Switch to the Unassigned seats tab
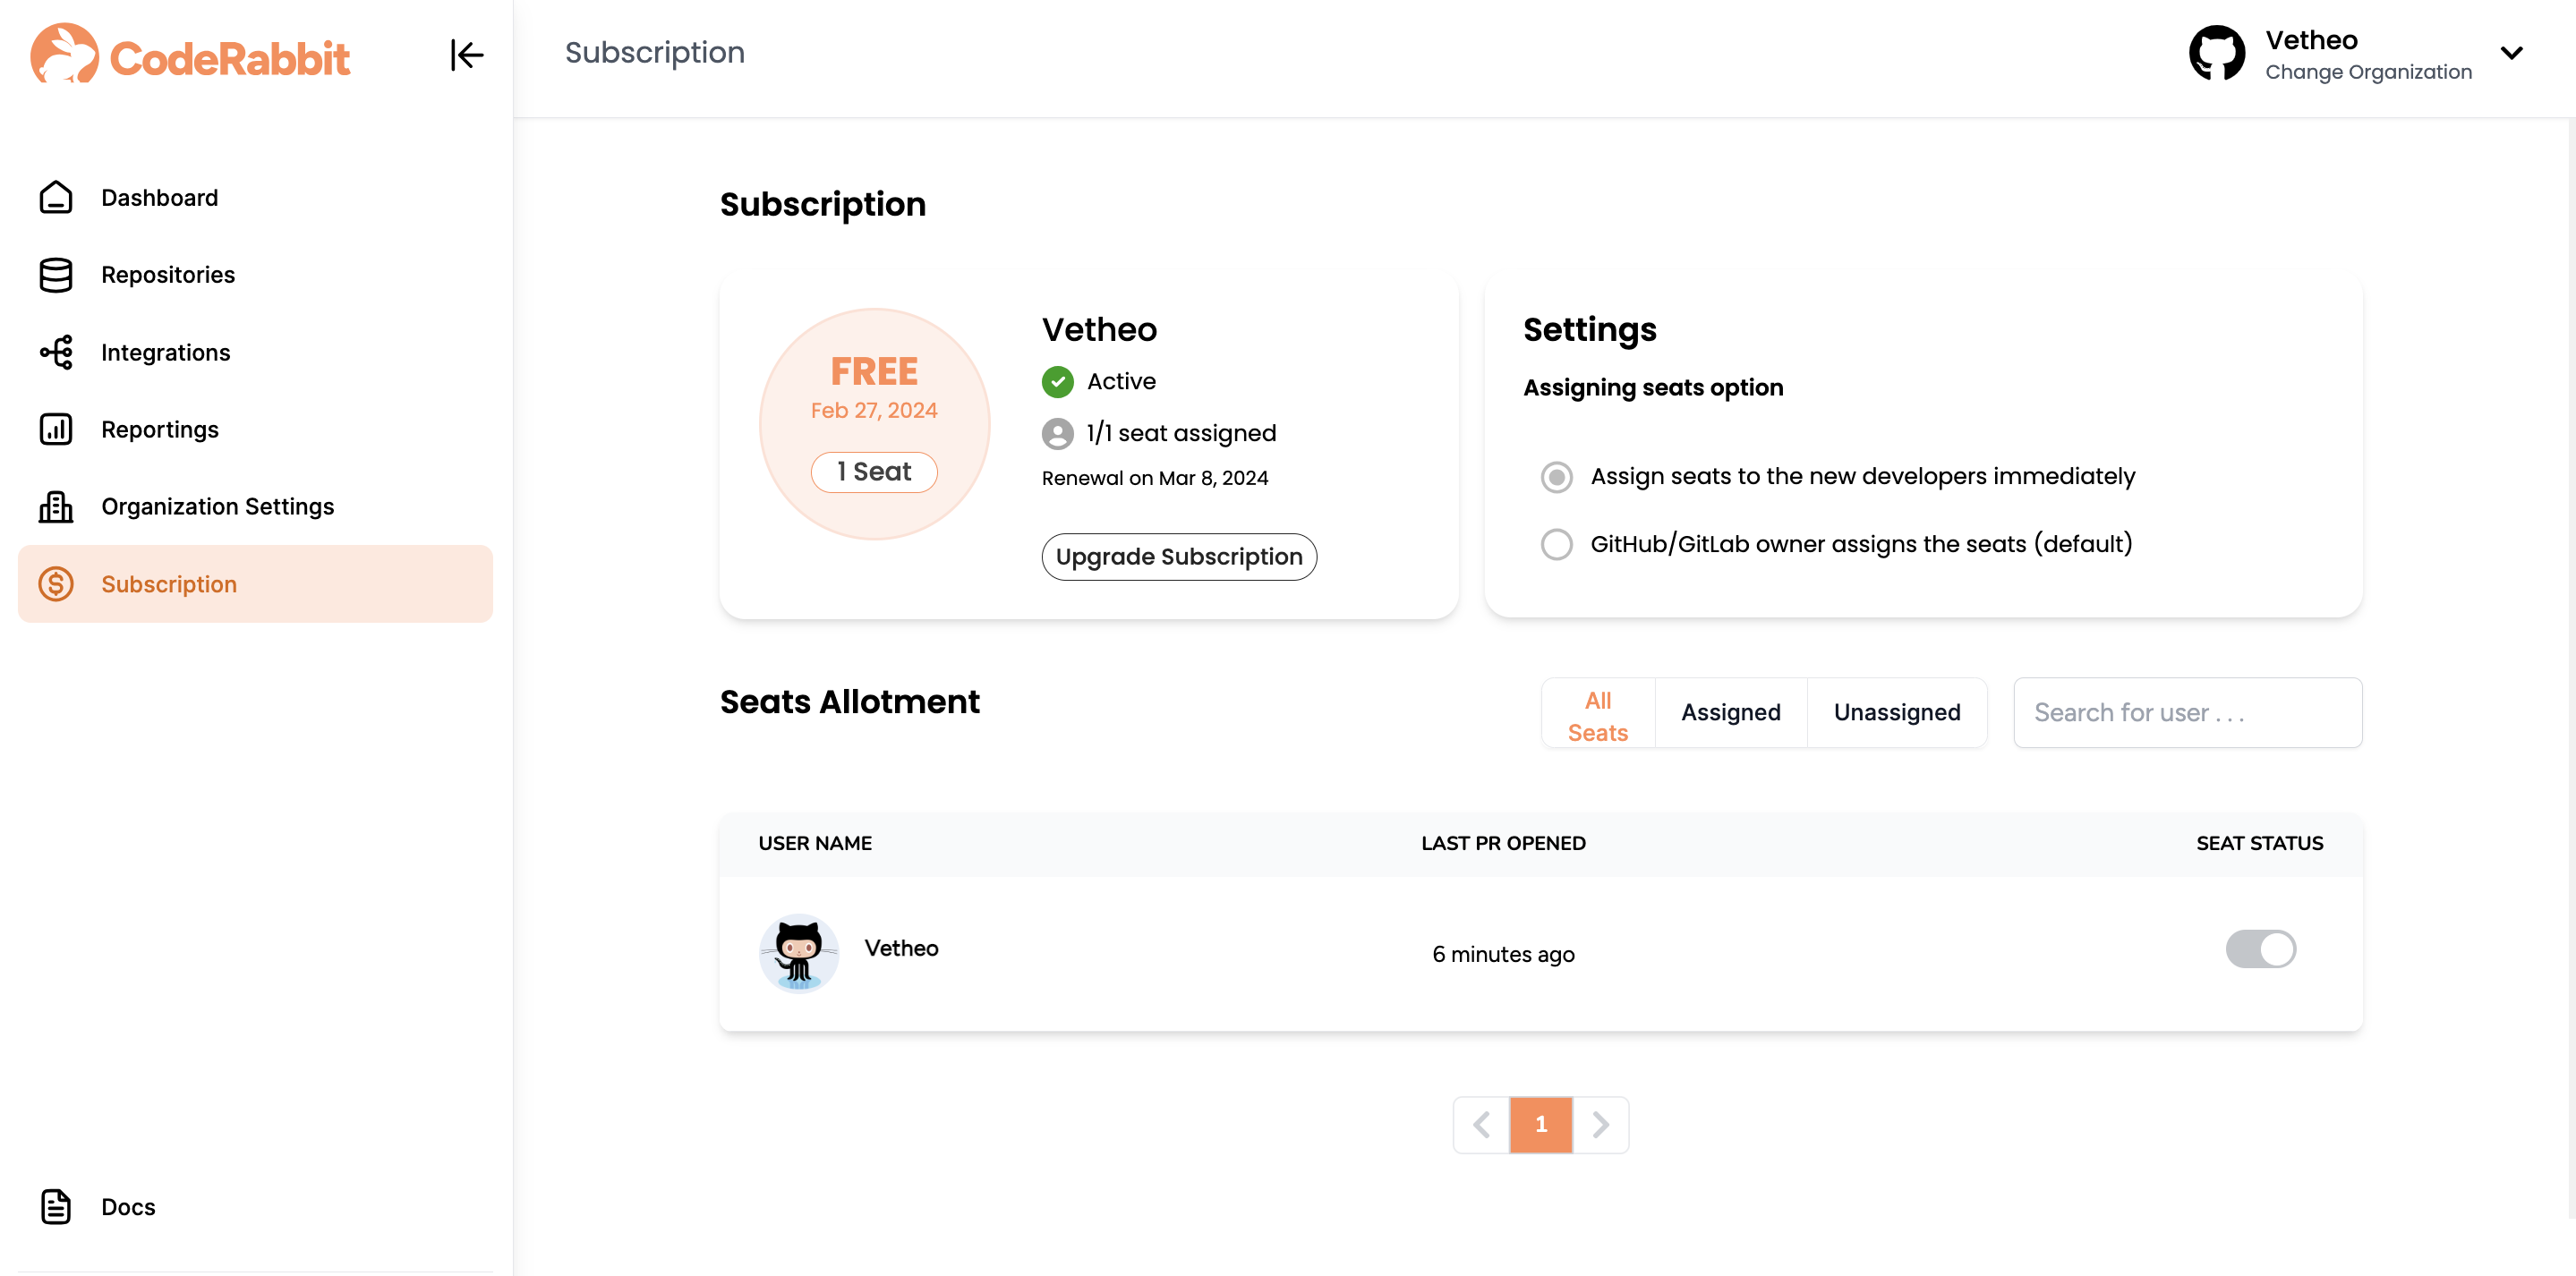Viewport: 2576px width, 1276px height. 1898,711
